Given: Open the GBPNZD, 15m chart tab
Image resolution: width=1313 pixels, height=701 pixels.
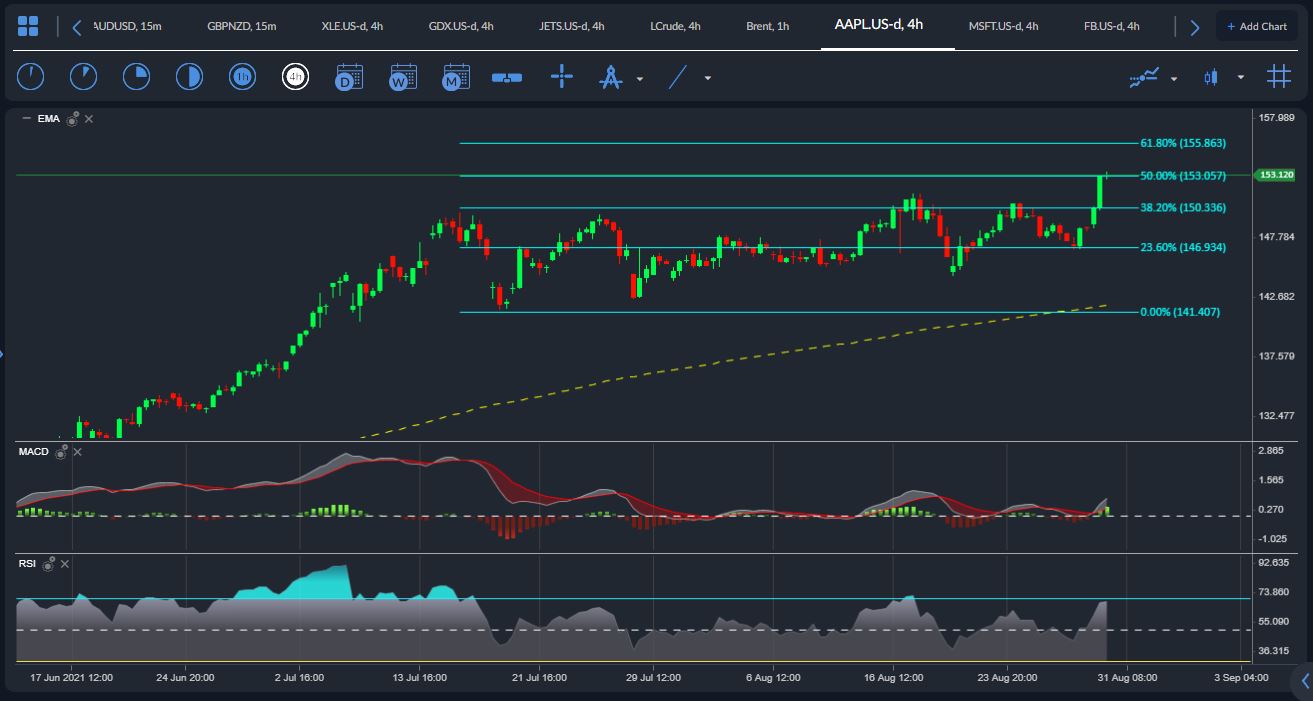Looking at the screenshot, I should click(x=242, y=26).
